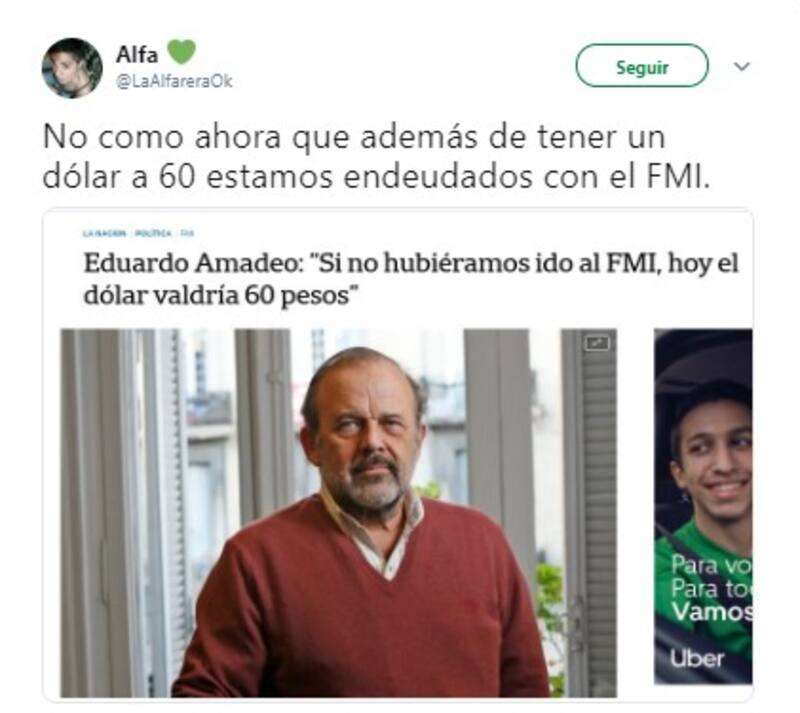The width and height of the screenshot is (800, 713).
Task: Click the Alfa display name
Action: click(137, 55)
